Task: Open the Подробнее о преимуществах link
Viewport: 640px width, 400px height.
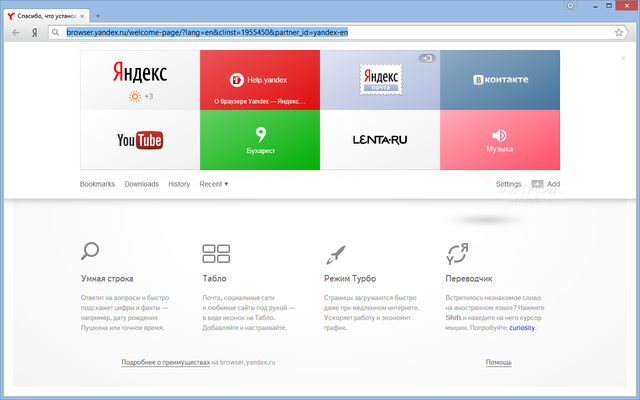Action: click(165, 362)
